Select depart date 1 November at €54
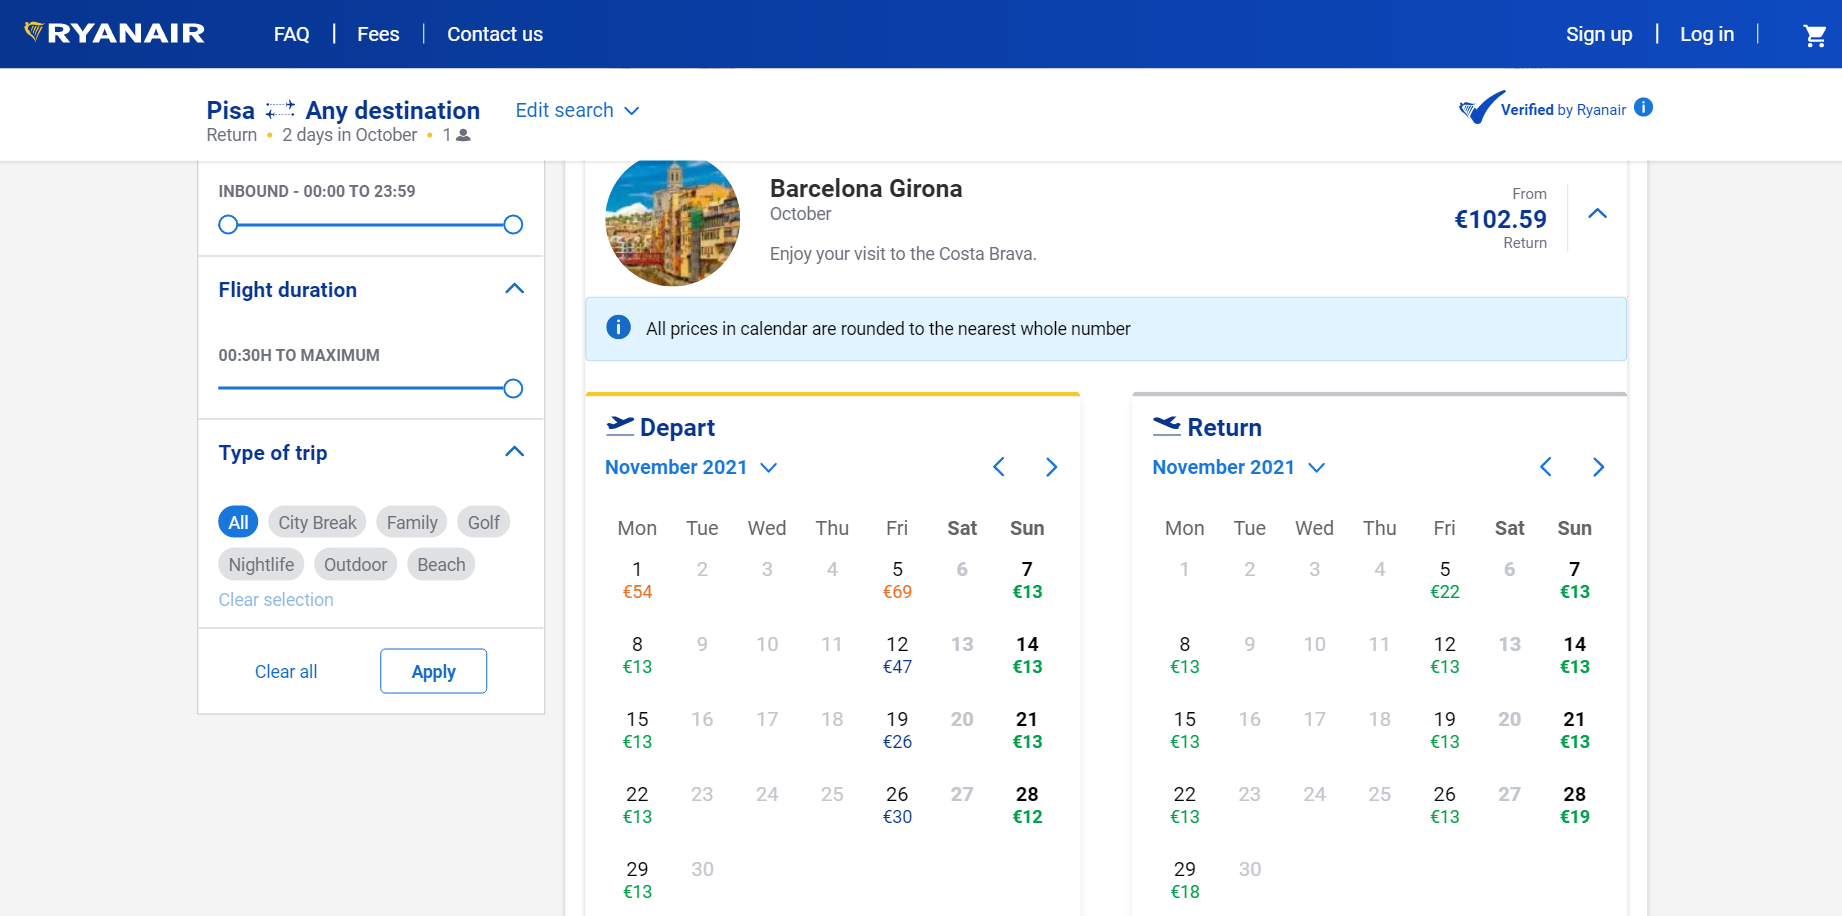Image resolution: width=1842 pixels, height=916 pixels. pos(637,580)
